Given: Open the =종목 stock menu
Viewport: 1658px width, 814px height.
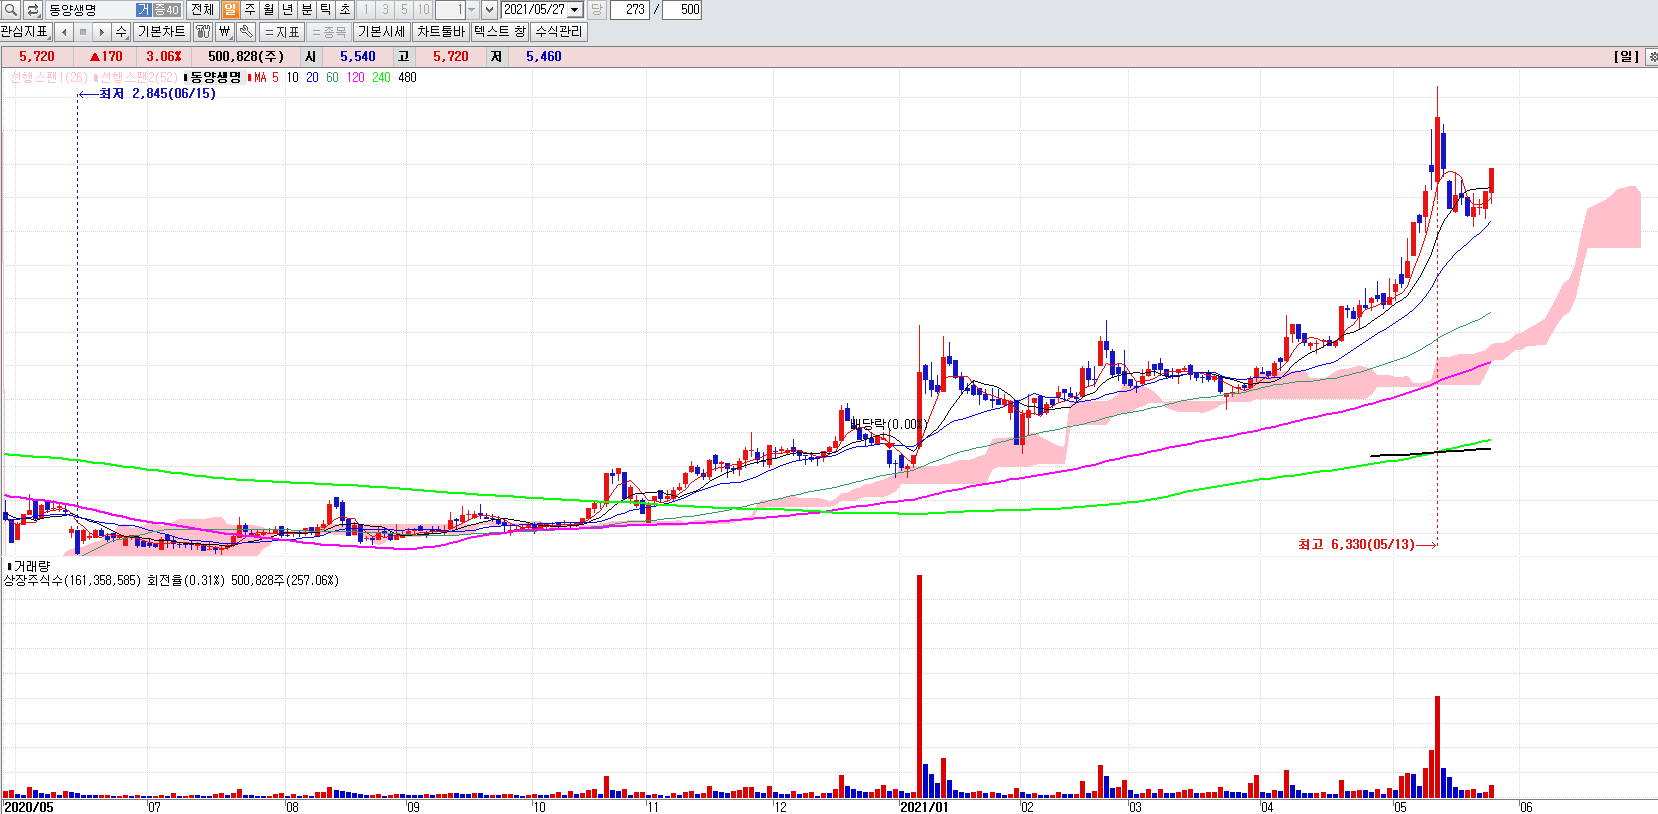Looking at the screenshot, I should click(x=329, y=32).
